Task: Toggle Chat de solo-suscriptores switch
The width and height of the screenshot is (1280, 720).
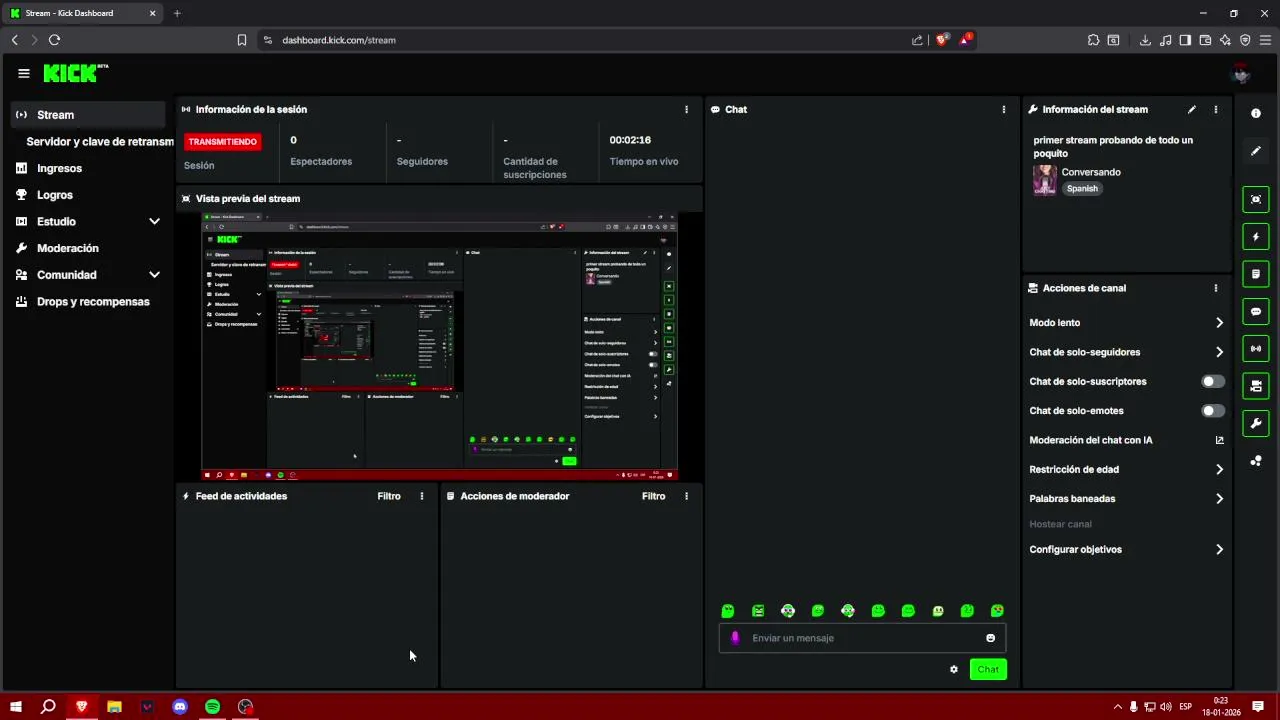Action: click(x=1213, y=382)
